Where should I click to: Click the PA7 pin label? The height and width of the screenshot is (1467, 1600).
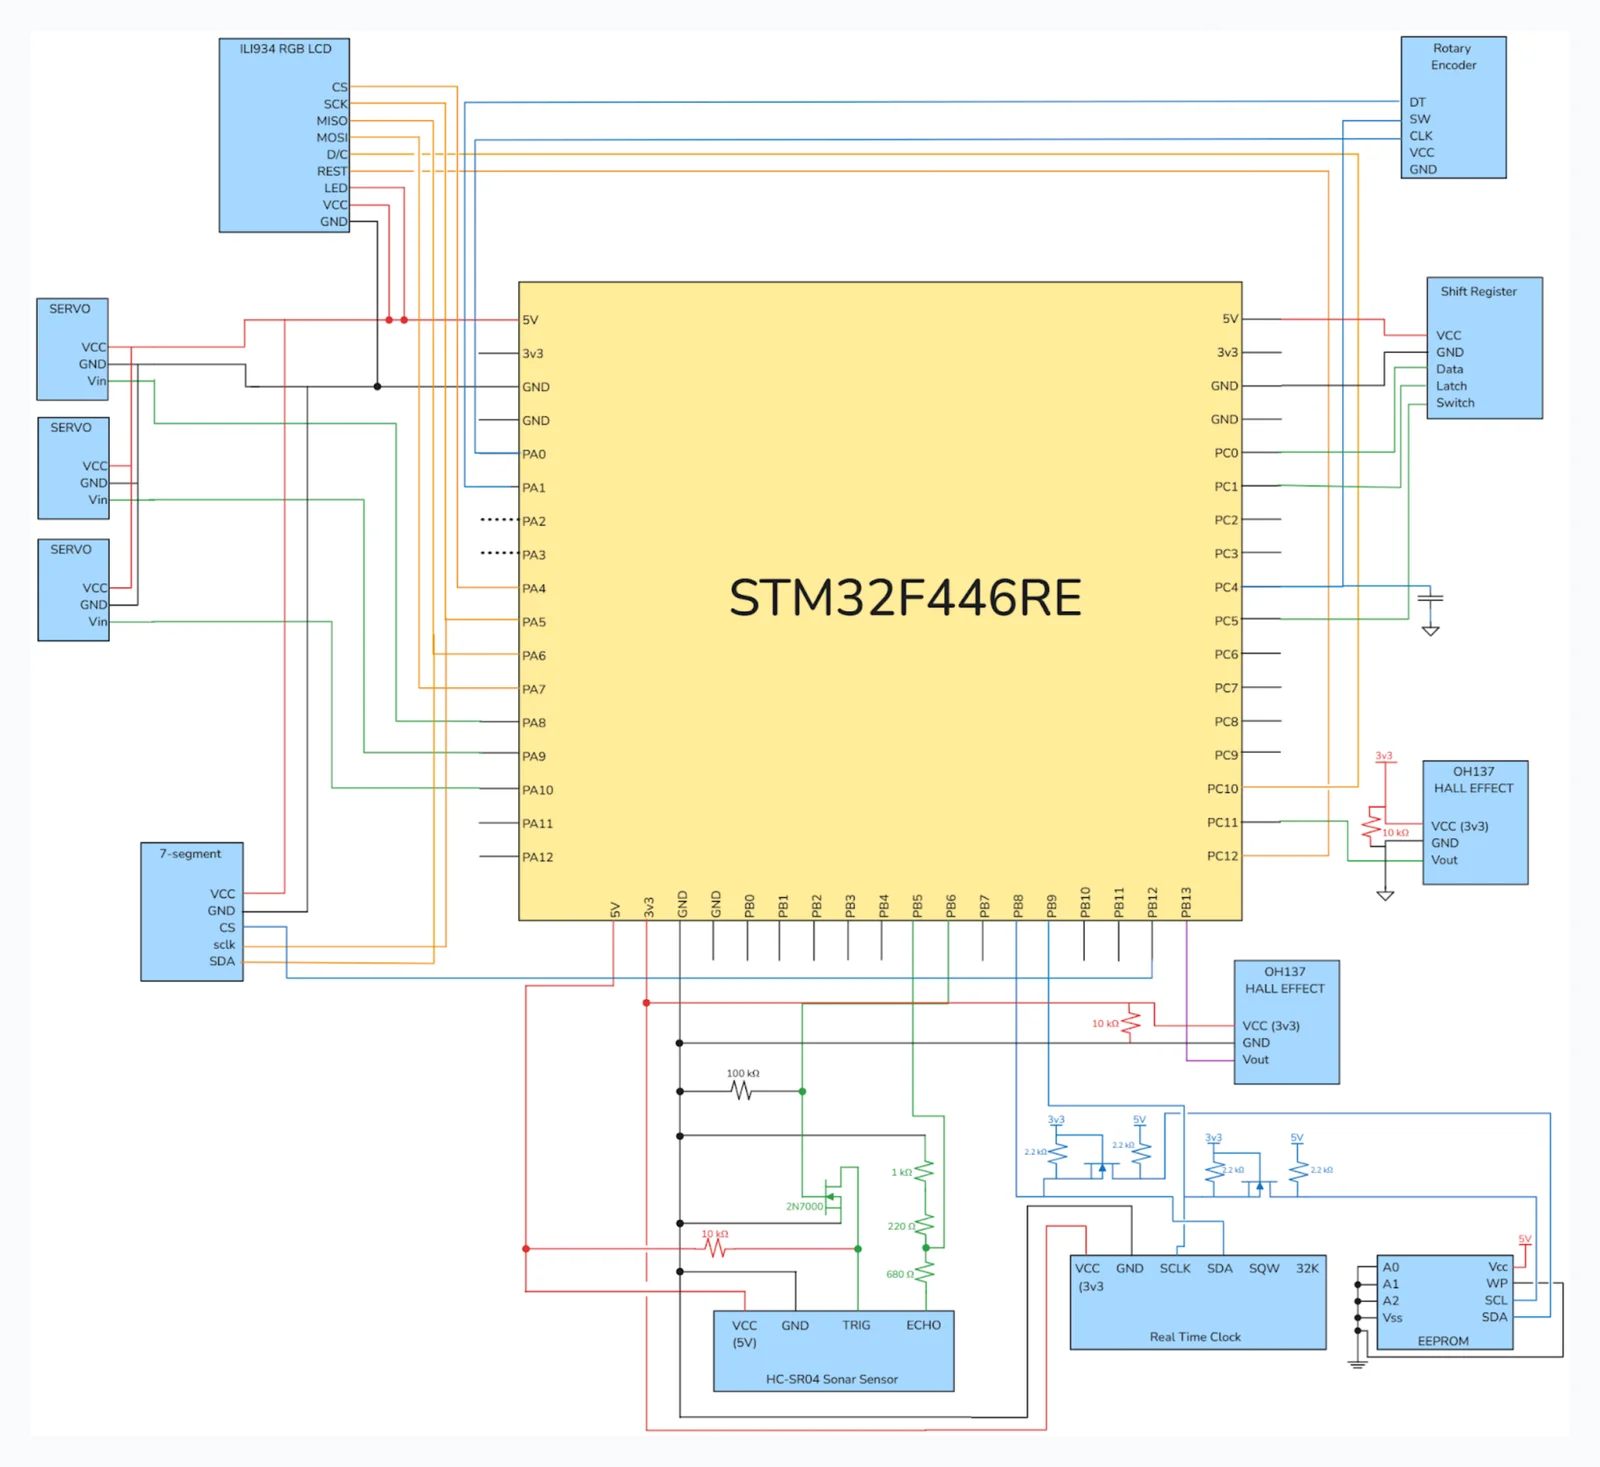(534, 689)
